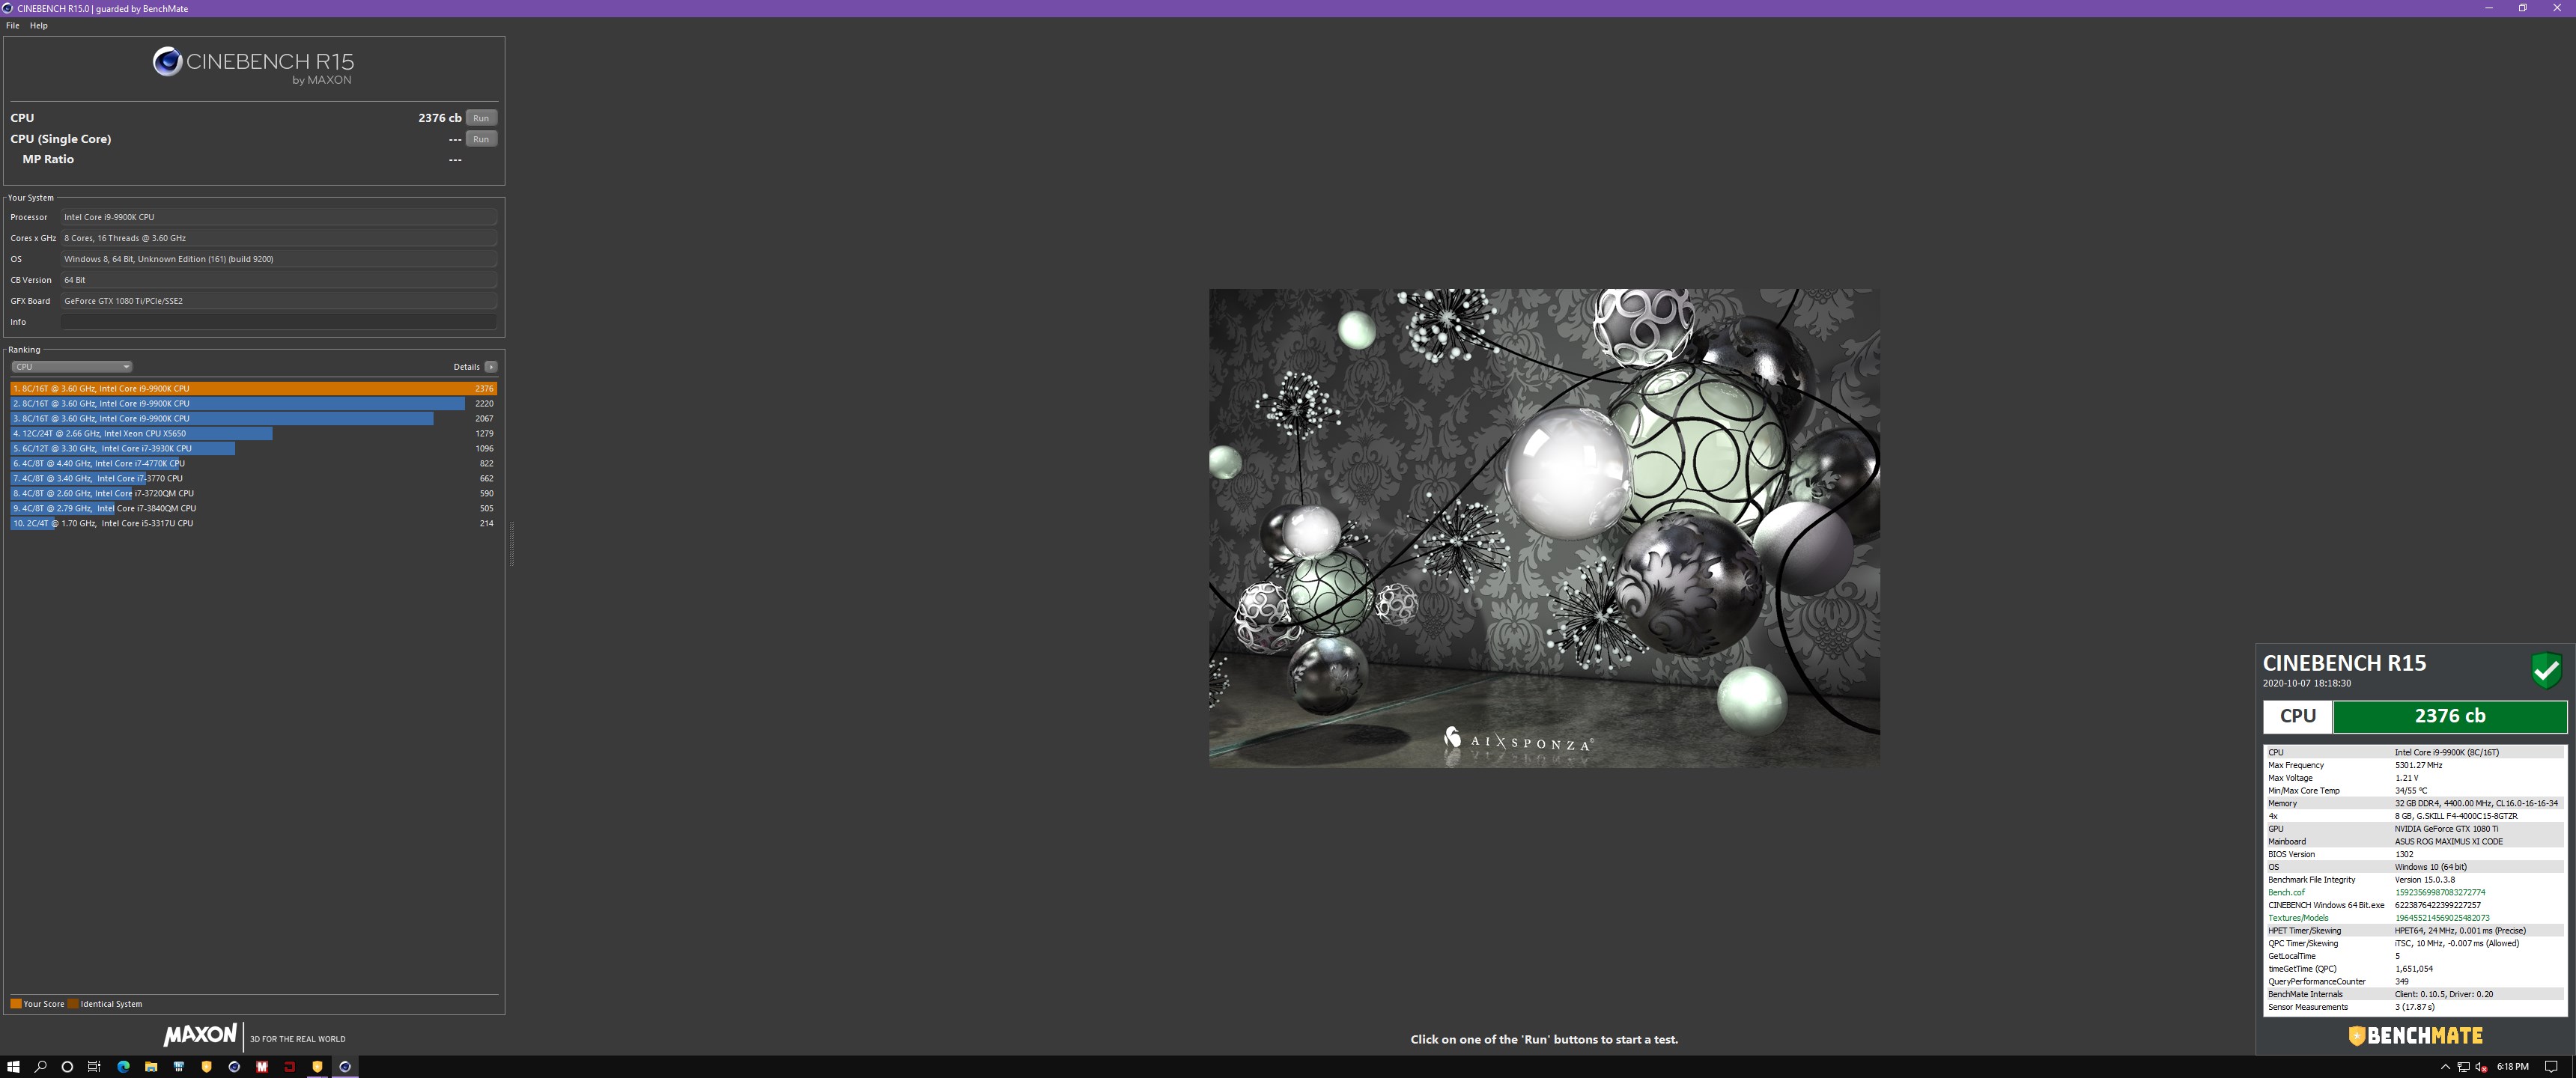Run the multi-core CPU test
The height and width of the screenshot is (1078, 2576).
pyautogui.click(x=481, y=118)
